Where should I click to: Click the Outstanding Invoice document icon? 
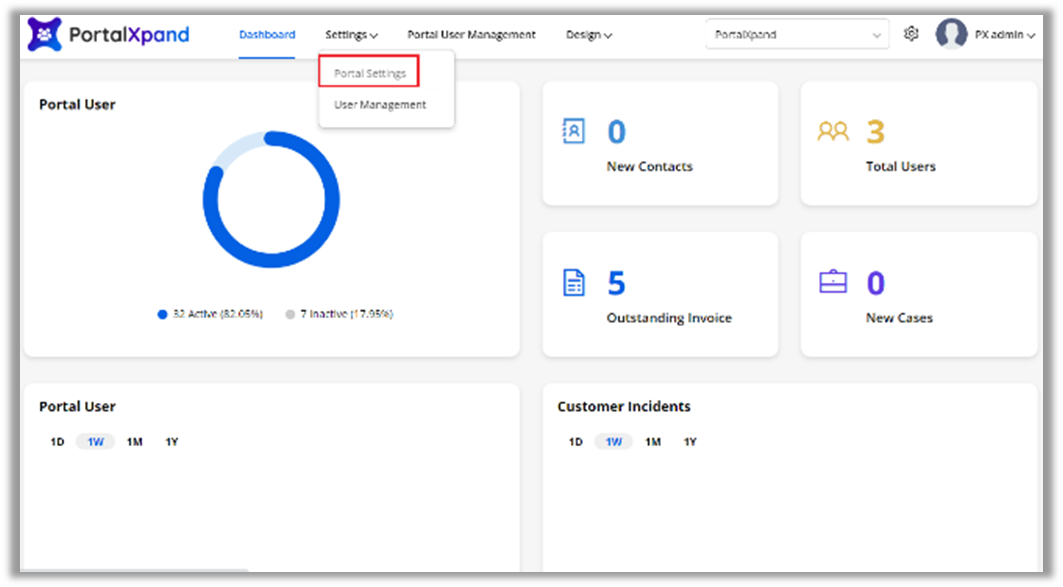coord(574,283)
